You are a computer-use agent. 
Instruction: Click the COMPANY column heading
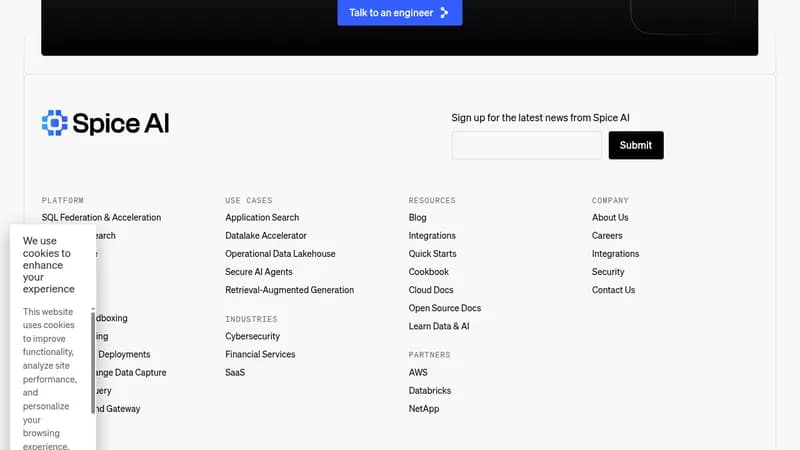610,201
